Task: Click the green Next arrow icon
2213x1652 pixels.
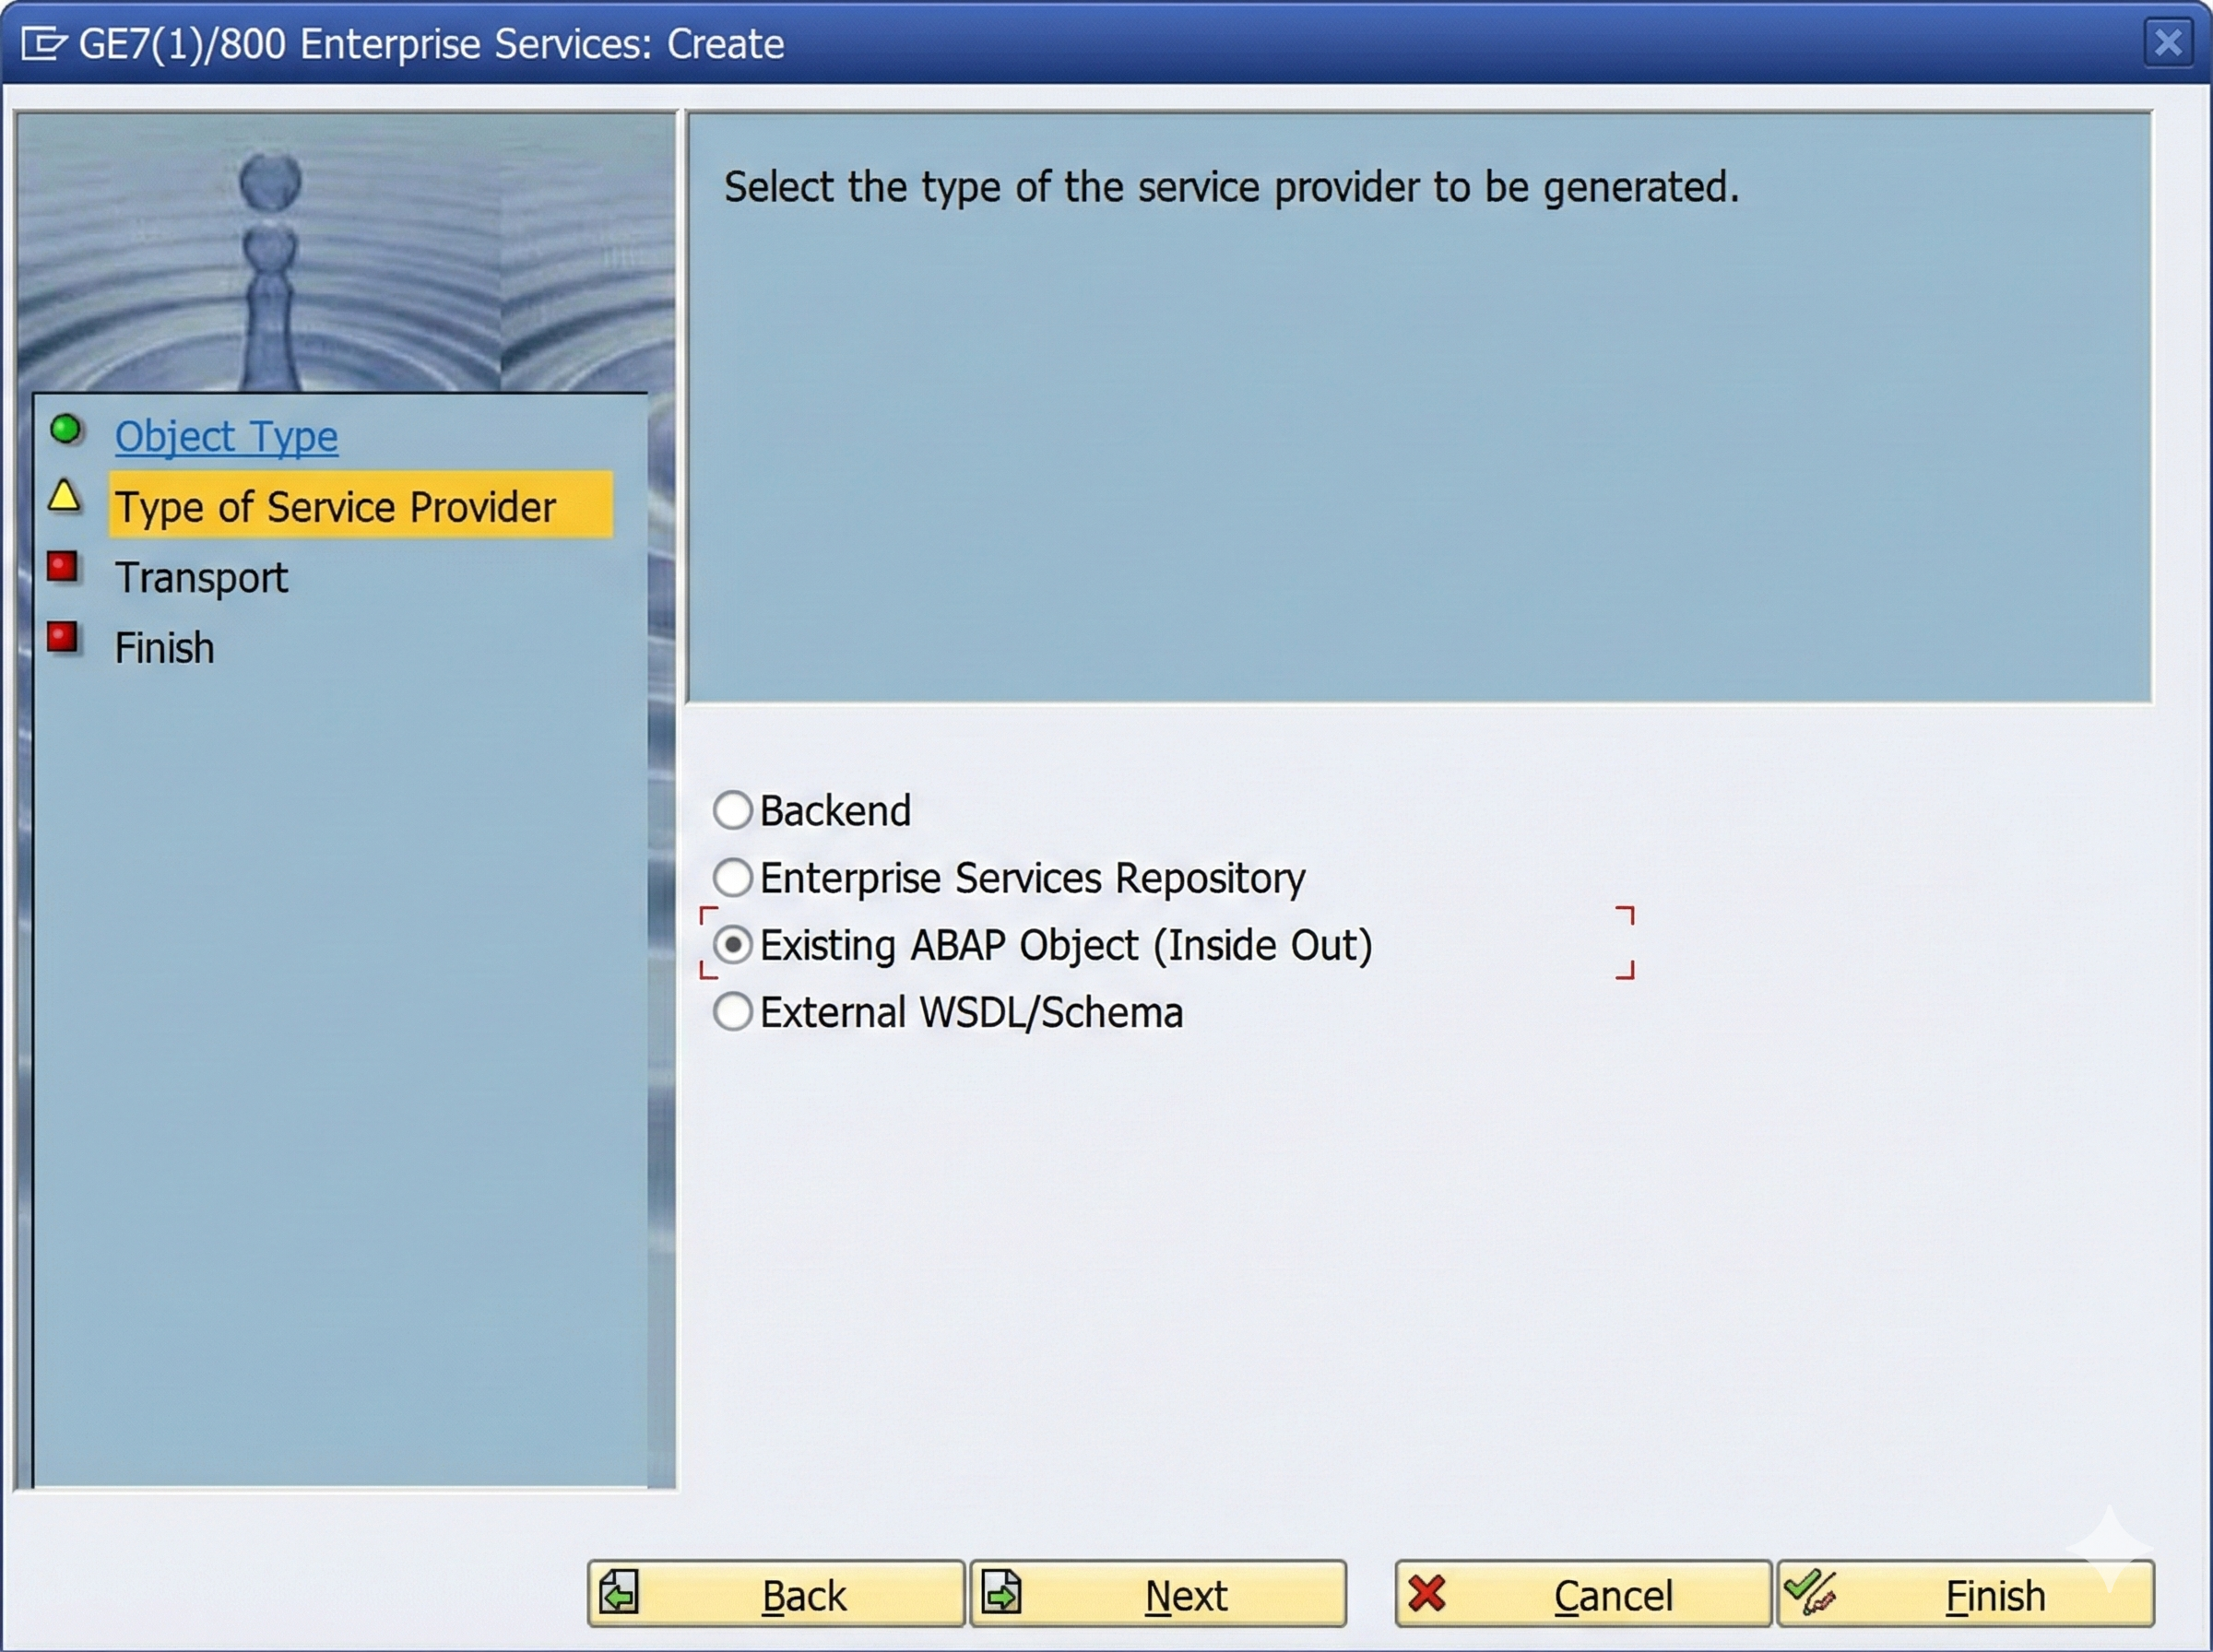Action: [x=1001, y=1593]
